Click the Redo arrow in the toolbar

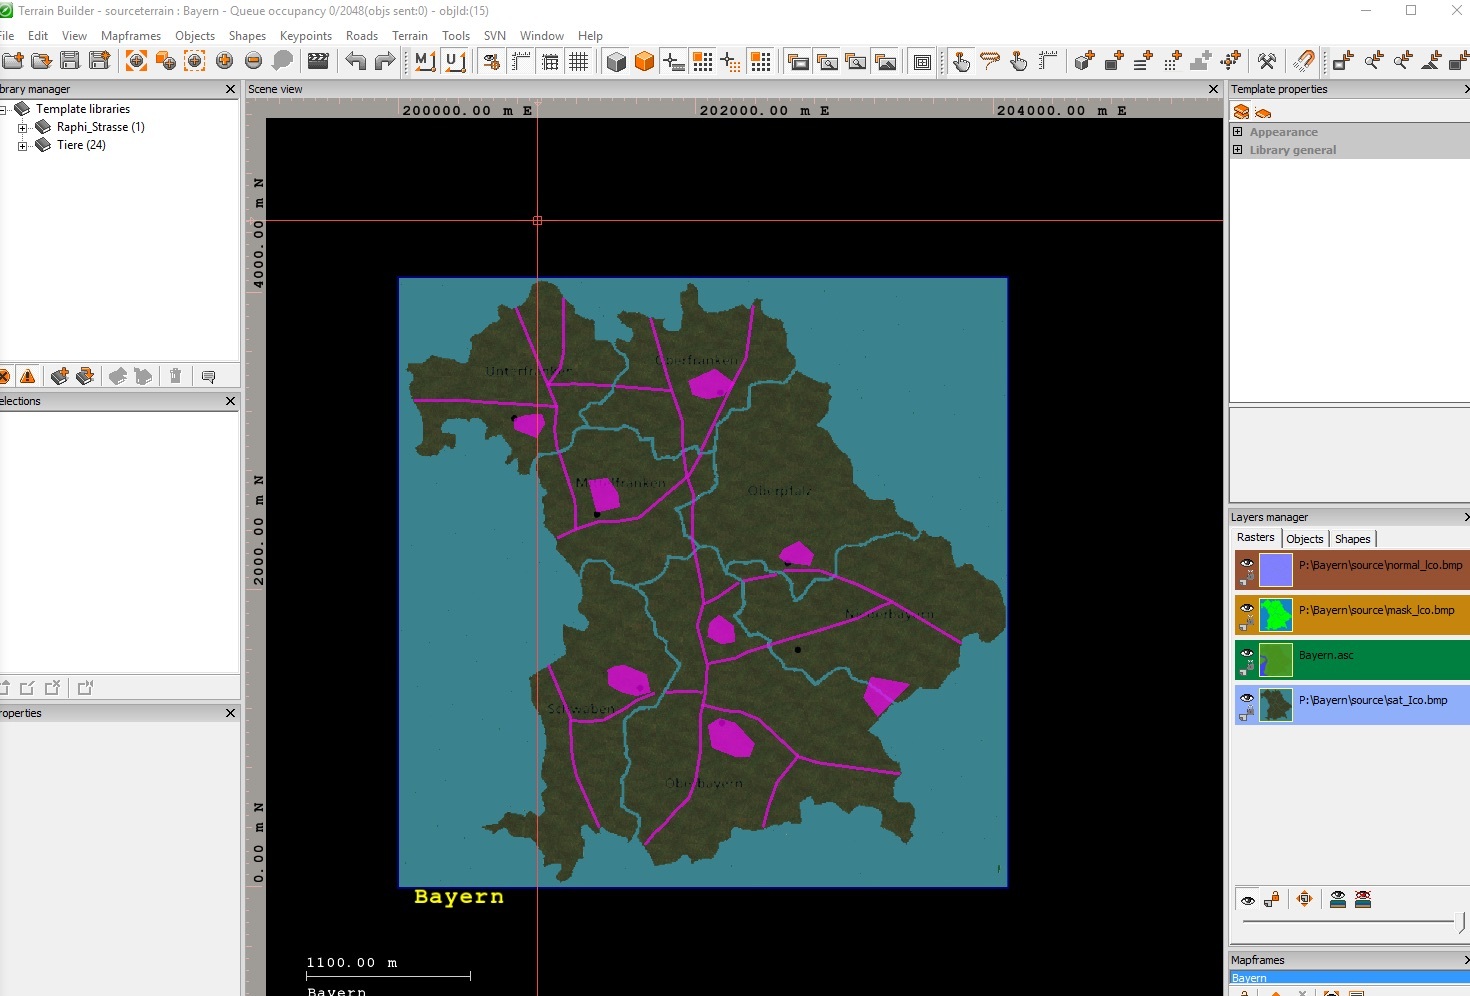click(x=385, y=61)
